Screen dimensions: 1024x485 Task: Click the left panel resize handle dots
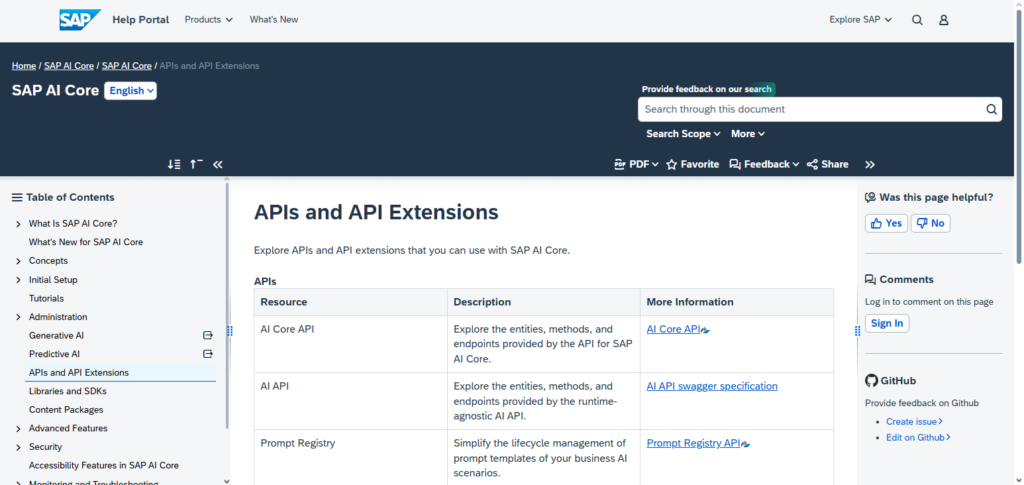tap(230, 331)
